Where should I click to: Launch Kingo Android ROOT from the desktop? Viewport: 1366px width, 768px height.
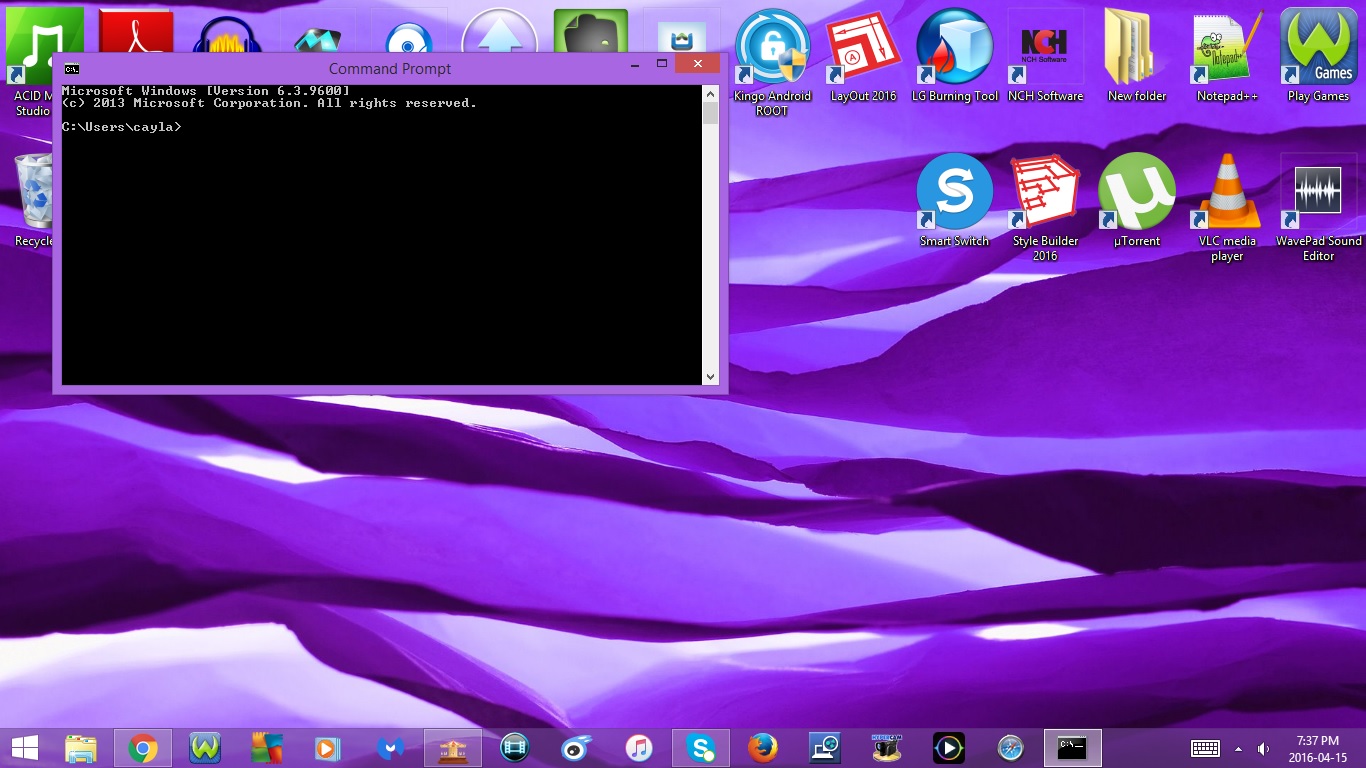pyautogui.click(x=772, y=62)
